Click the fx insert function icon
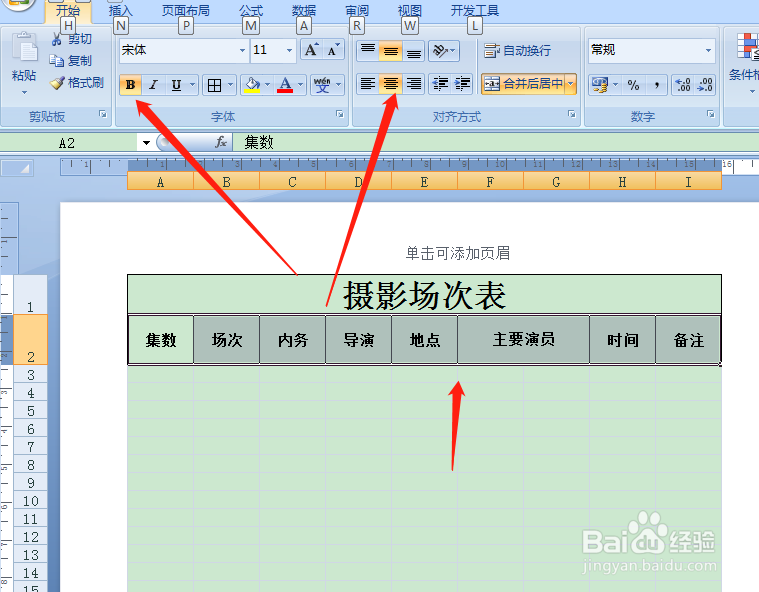759x592 pixels. (x=221, y=142)
